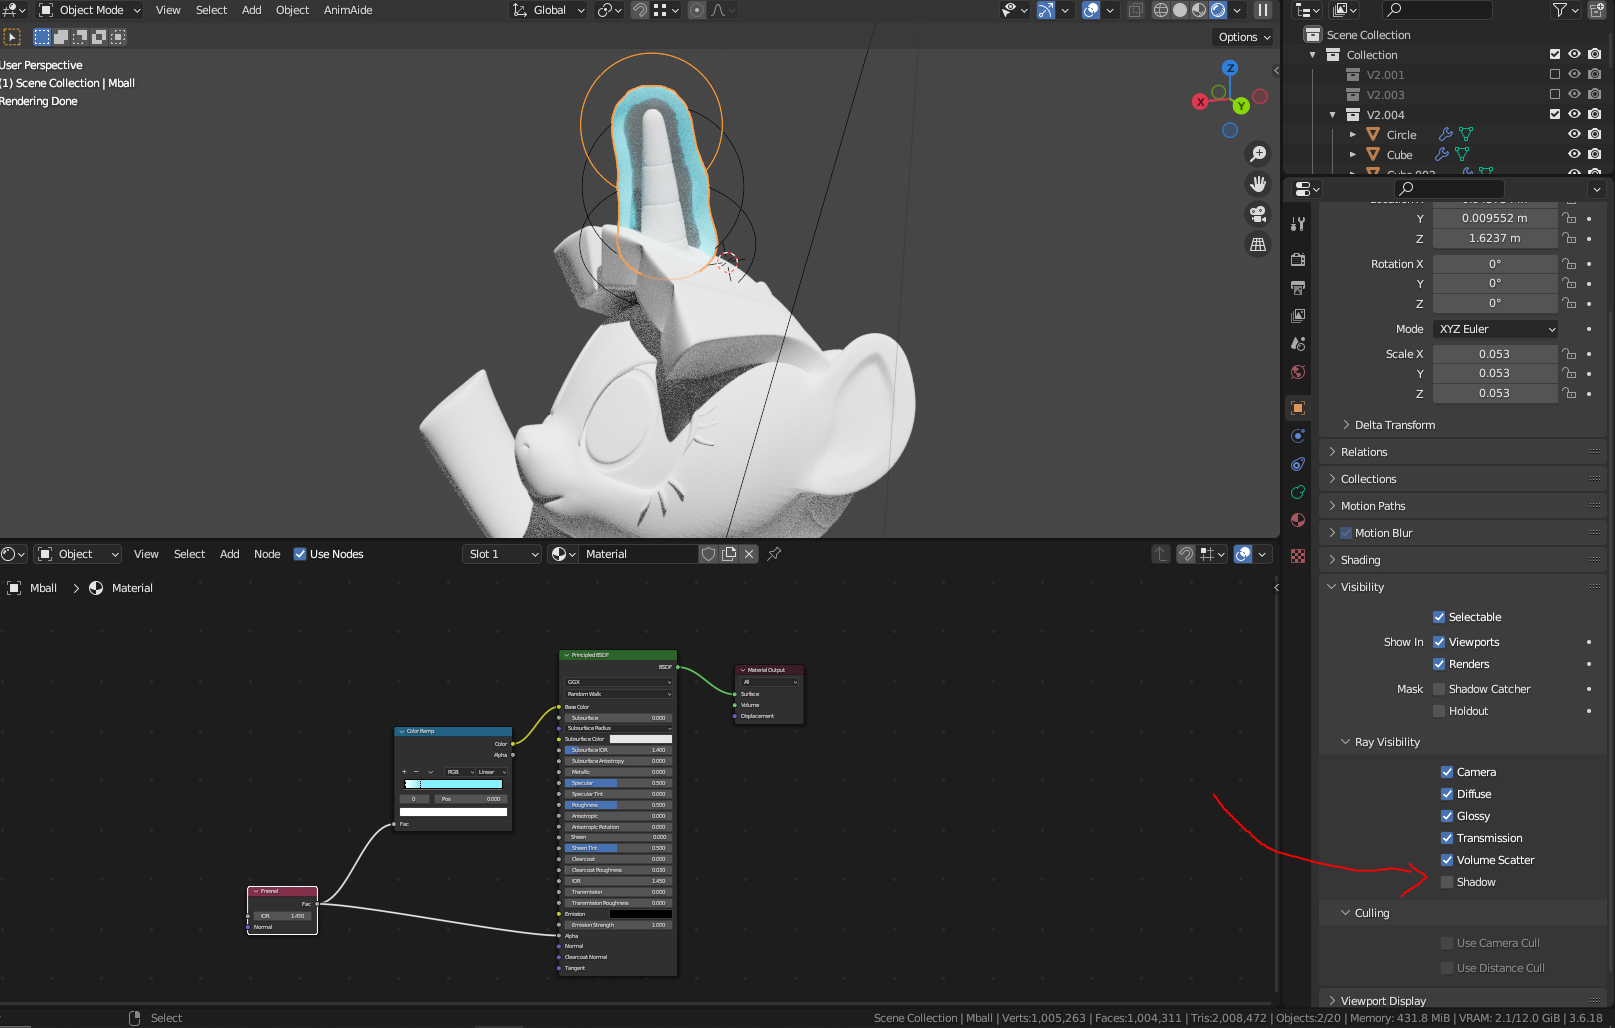Open the viewport Options dropdown

click(x=1244, y=37)
